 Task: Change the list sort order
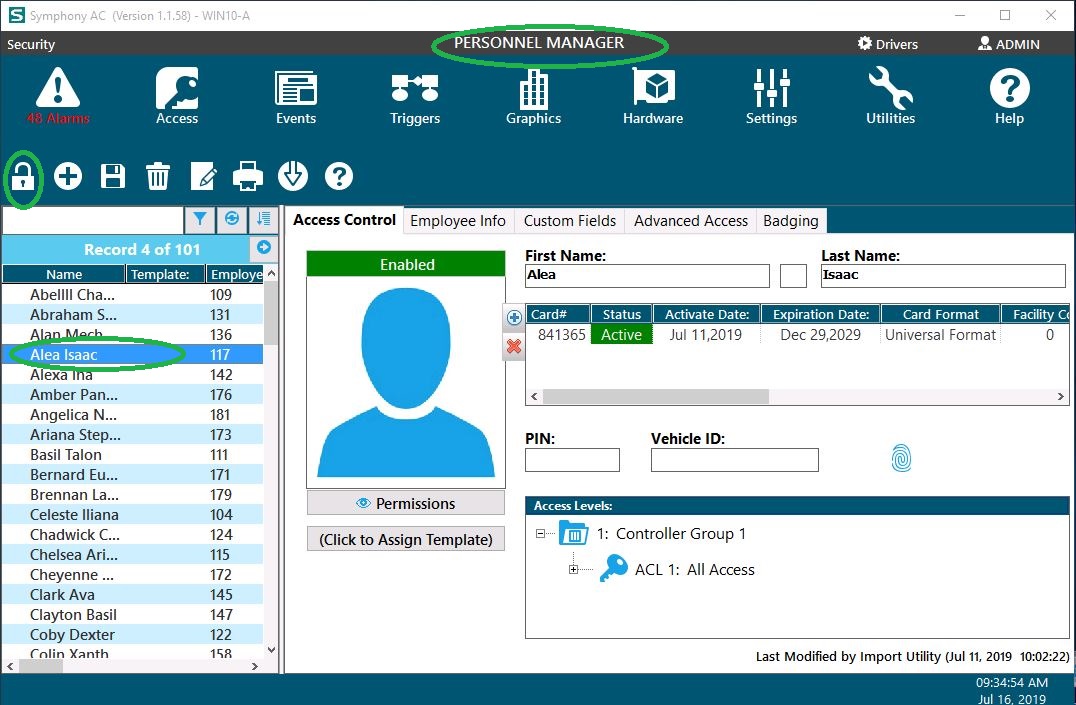pos(264,219)
